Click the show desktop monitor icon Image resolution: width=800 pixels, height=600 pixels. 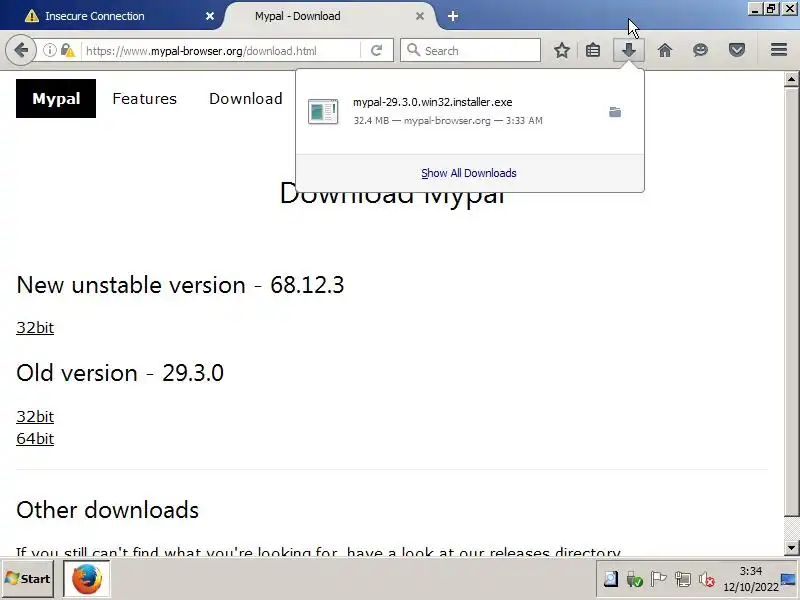pyautogui.click(x=789, y=579)
